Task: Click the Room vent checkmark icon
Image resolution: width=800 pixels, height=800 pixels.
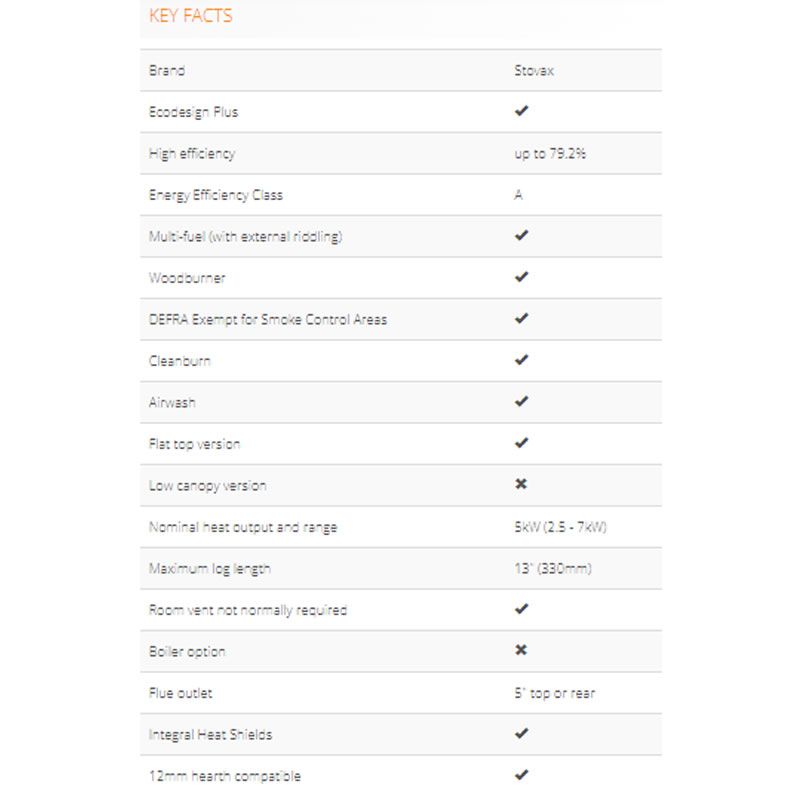Action: pos(521,609)
